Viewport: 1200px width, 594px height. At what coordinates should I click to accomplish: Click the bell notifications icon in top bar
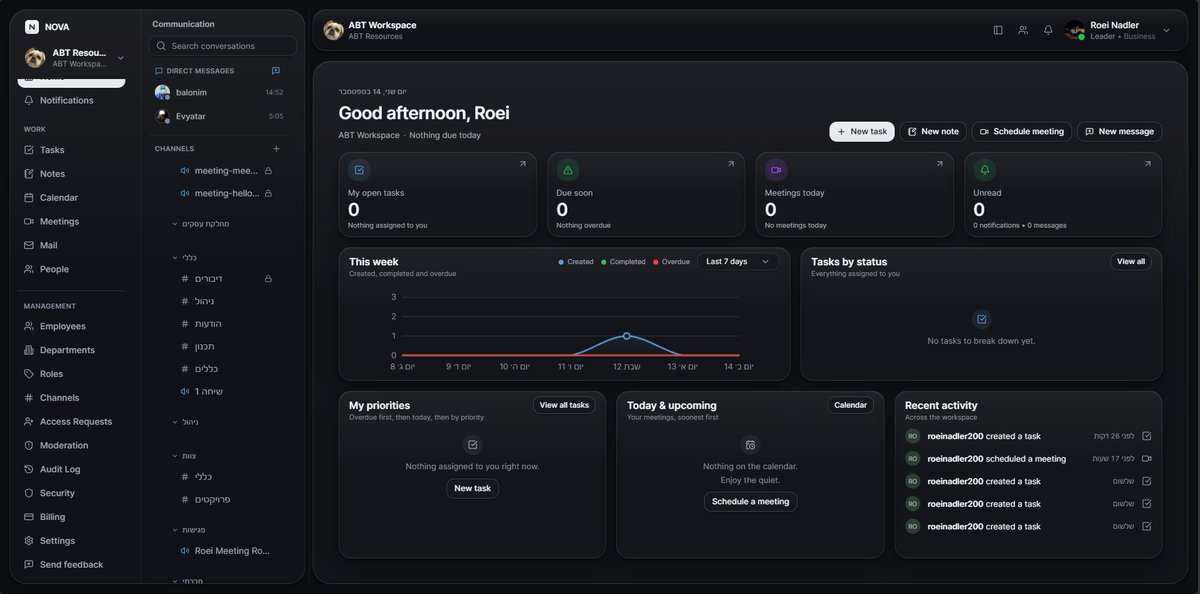pos(1048,30)
